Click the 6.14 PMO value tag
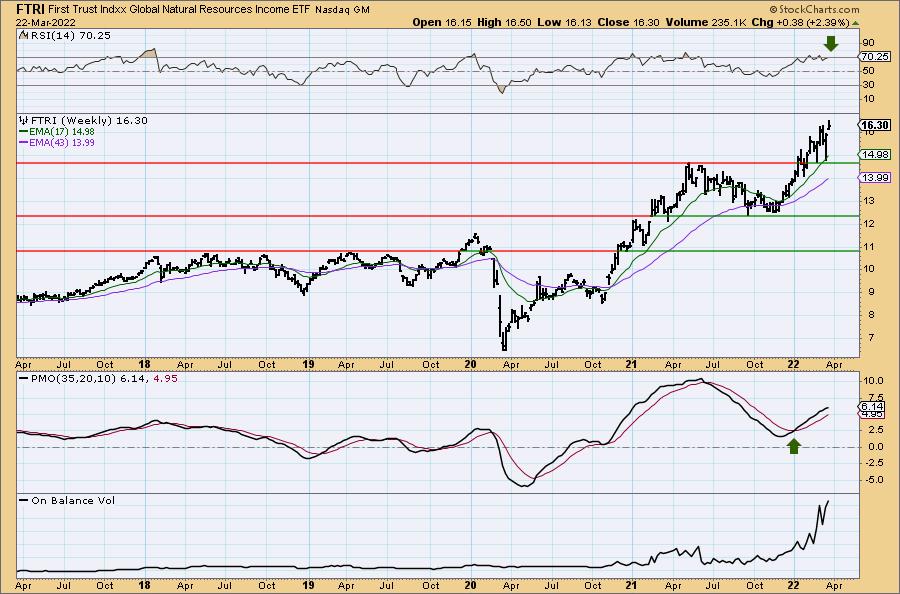The image size is (900, 594). (x=872, y=406)
